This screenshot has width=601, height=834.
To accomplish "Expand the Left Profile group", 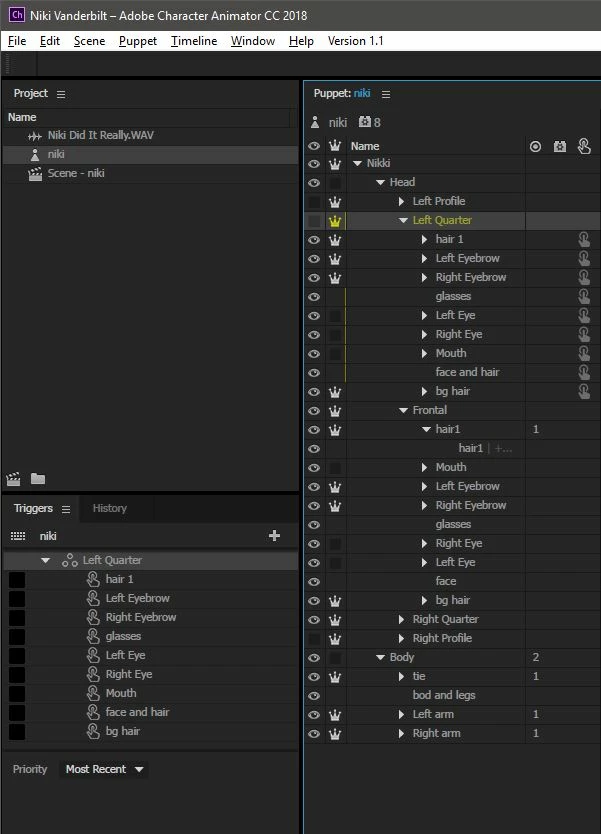I will coord(402,202).
